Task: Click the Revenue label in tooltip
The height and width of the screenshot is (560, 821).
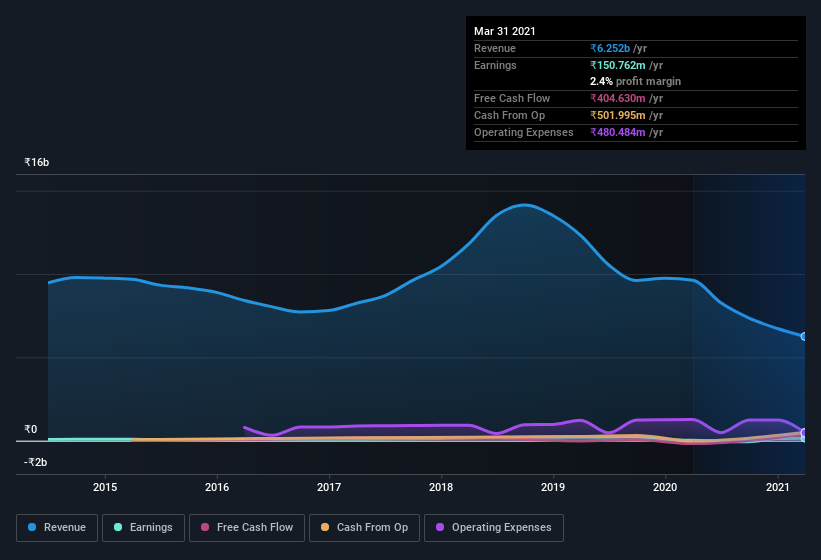Action: coord(495,48)
